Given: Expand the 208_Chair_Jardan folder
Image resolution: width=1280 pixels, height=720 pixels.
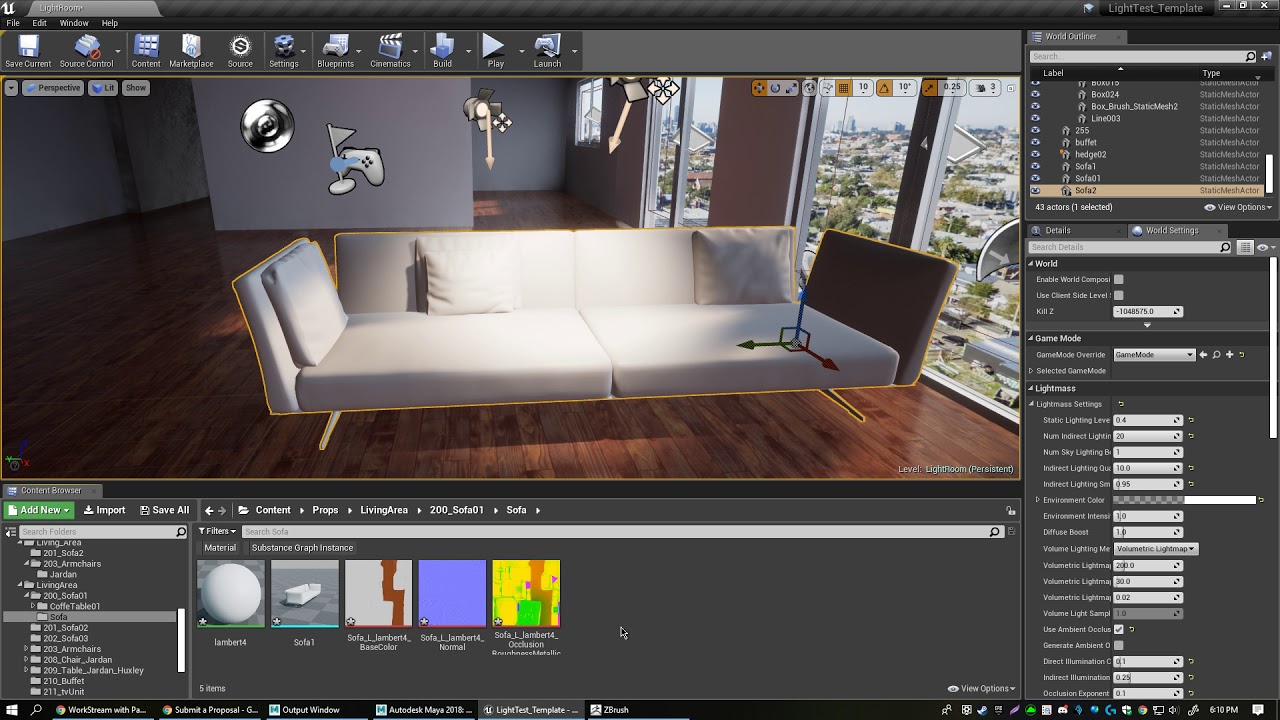Looking at the screenshot, I should (x=27, y=660).
